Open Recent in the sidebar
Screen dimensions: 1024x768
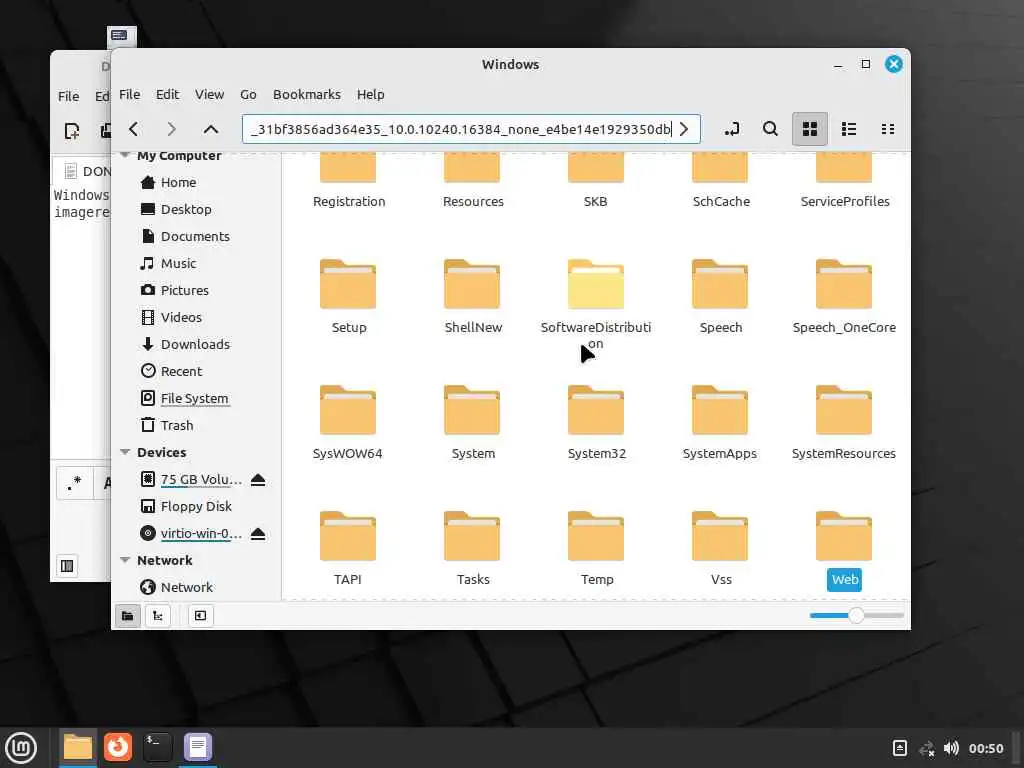[x=181, y=371]
